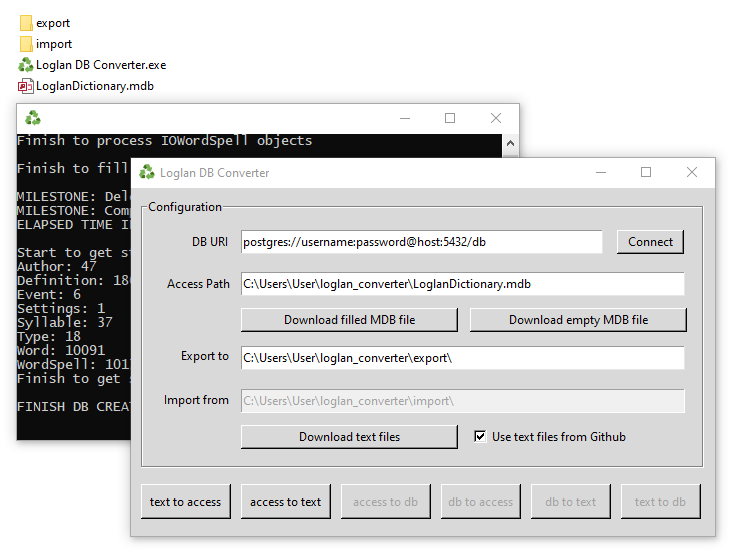Click console line 'Word: 10091'
Screen dimensions: 730x552
(x=61, y=350)
